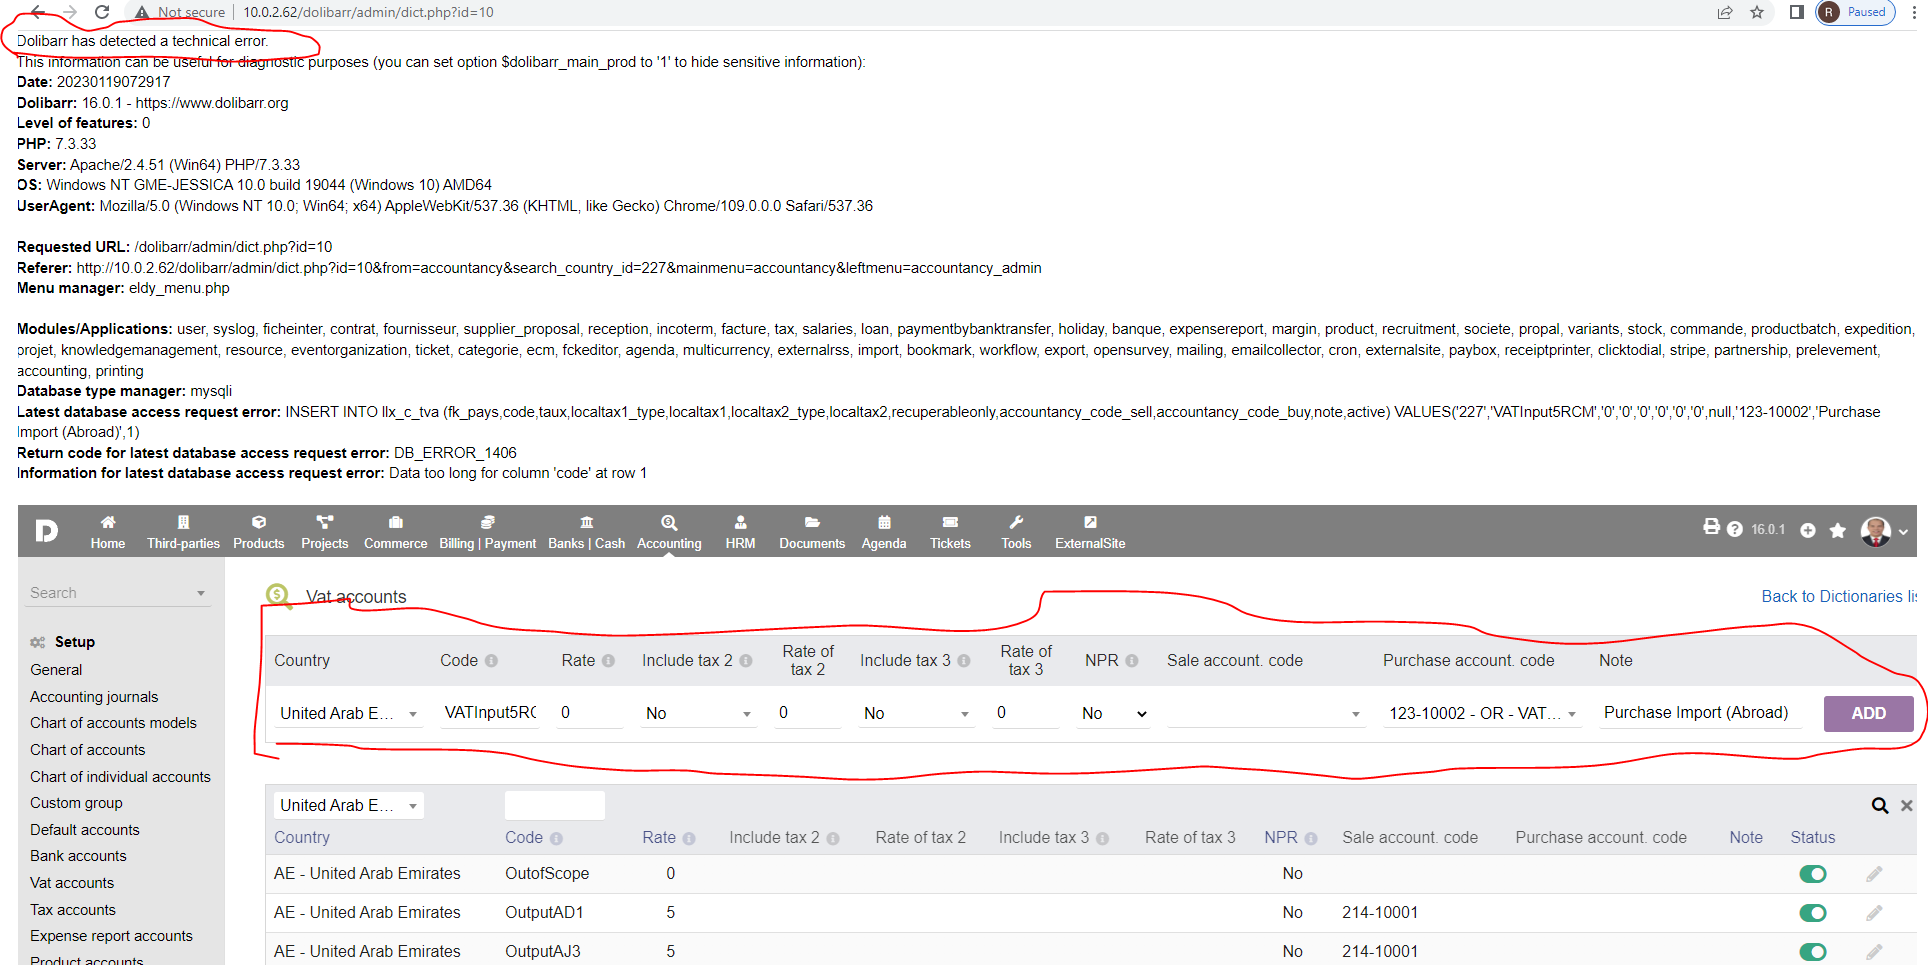Open Documents module icon
The height and width of the screenshot is (965, 1928).
pos(812,522)
